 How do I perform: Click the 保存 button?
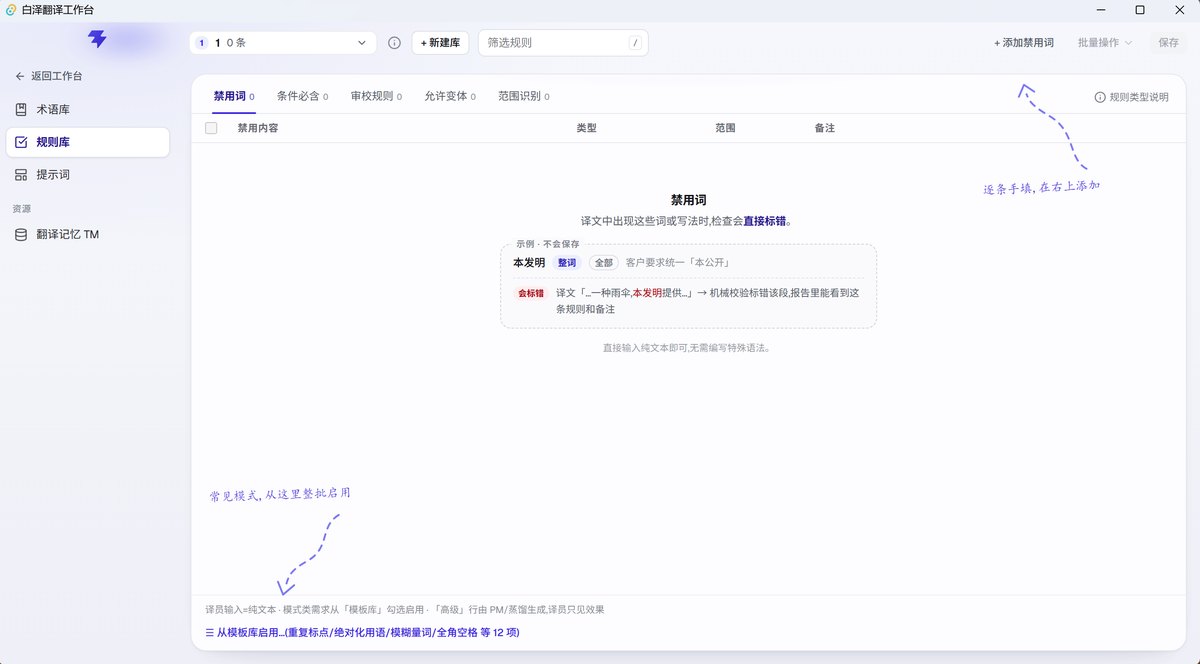coord(1169,43)
